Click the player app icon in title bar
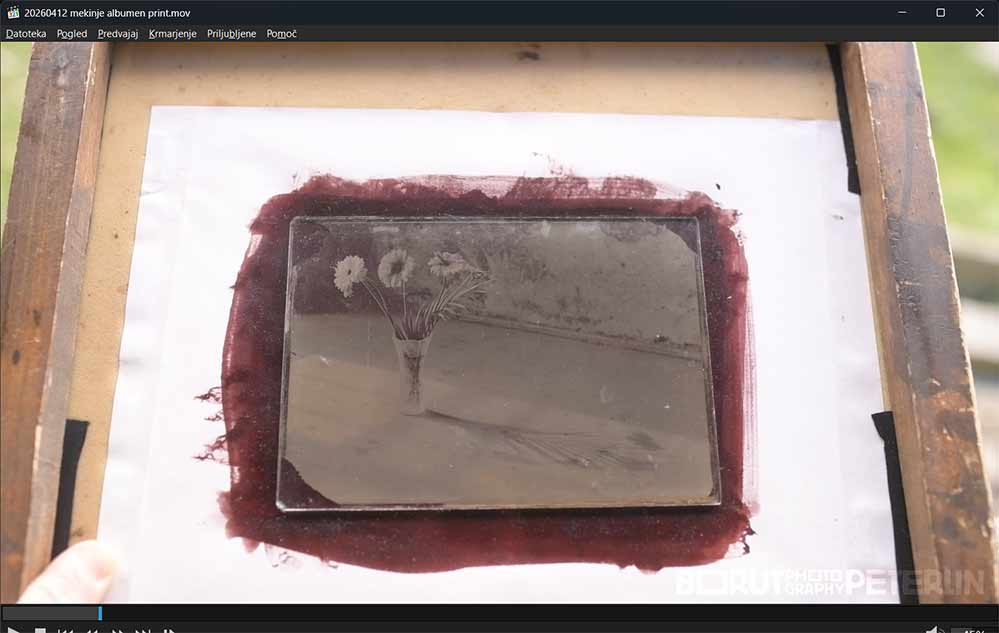The height and width of the screenshot is (633, 999). 13,13
